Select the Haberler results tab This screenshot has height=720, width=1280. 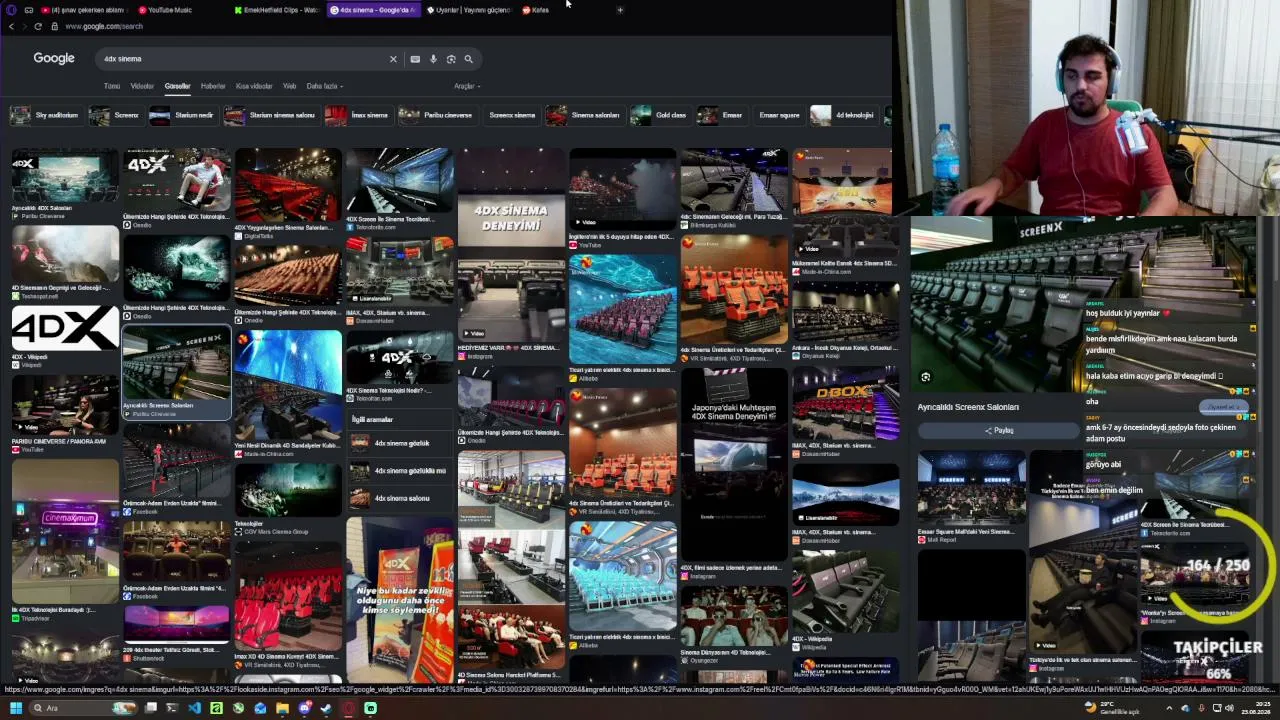tap(213, 86)
